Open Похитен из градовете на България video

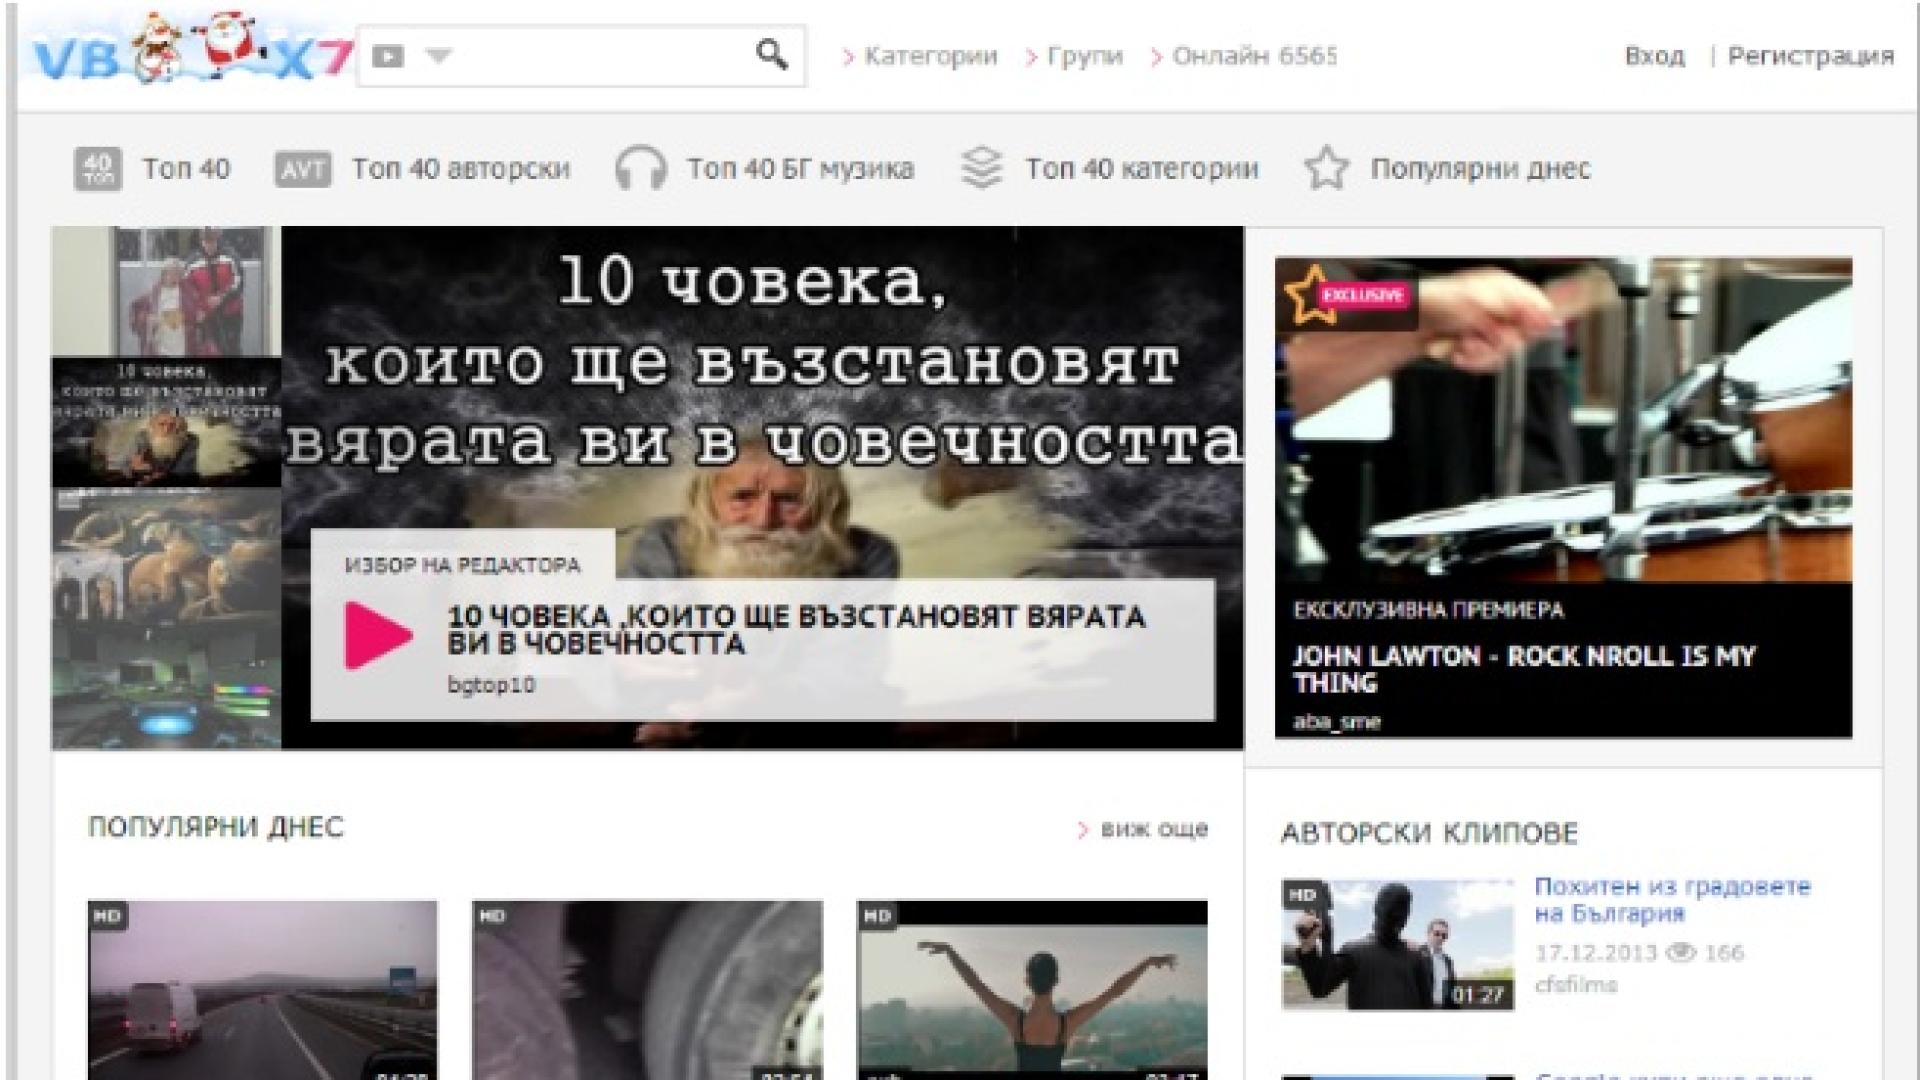(x=1672, y=899)
